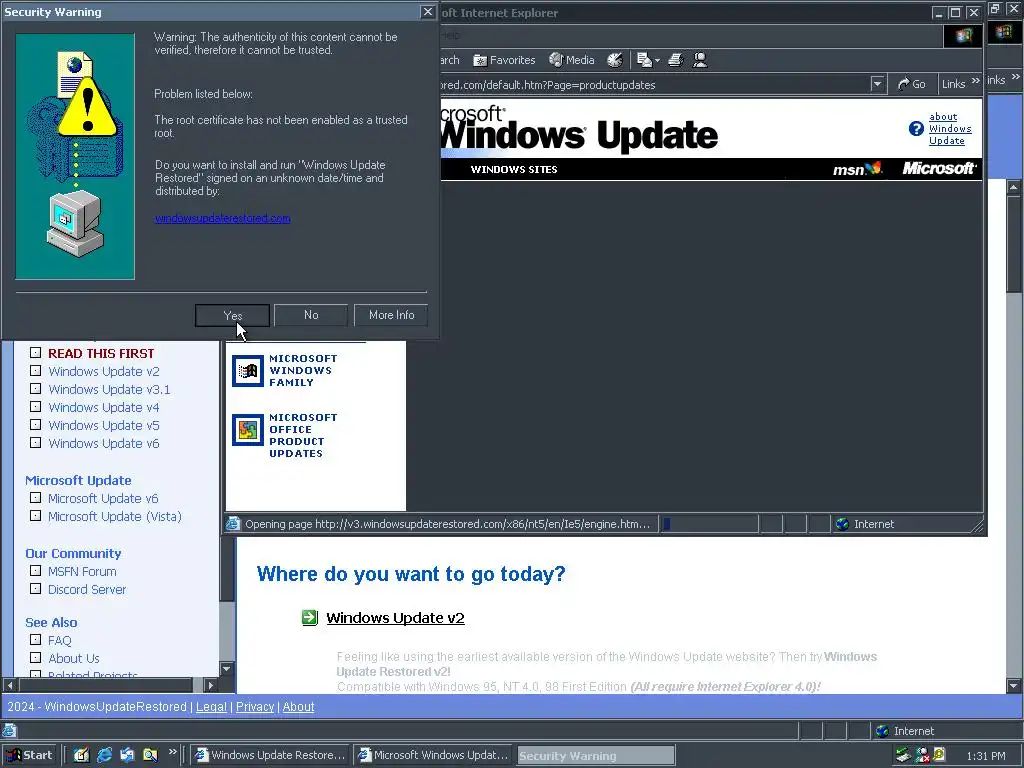The width and height of the screenshot is (1024, 768).
Task: Open the windowsupdaterestored.com certificate link
Action: pos(223,218)
